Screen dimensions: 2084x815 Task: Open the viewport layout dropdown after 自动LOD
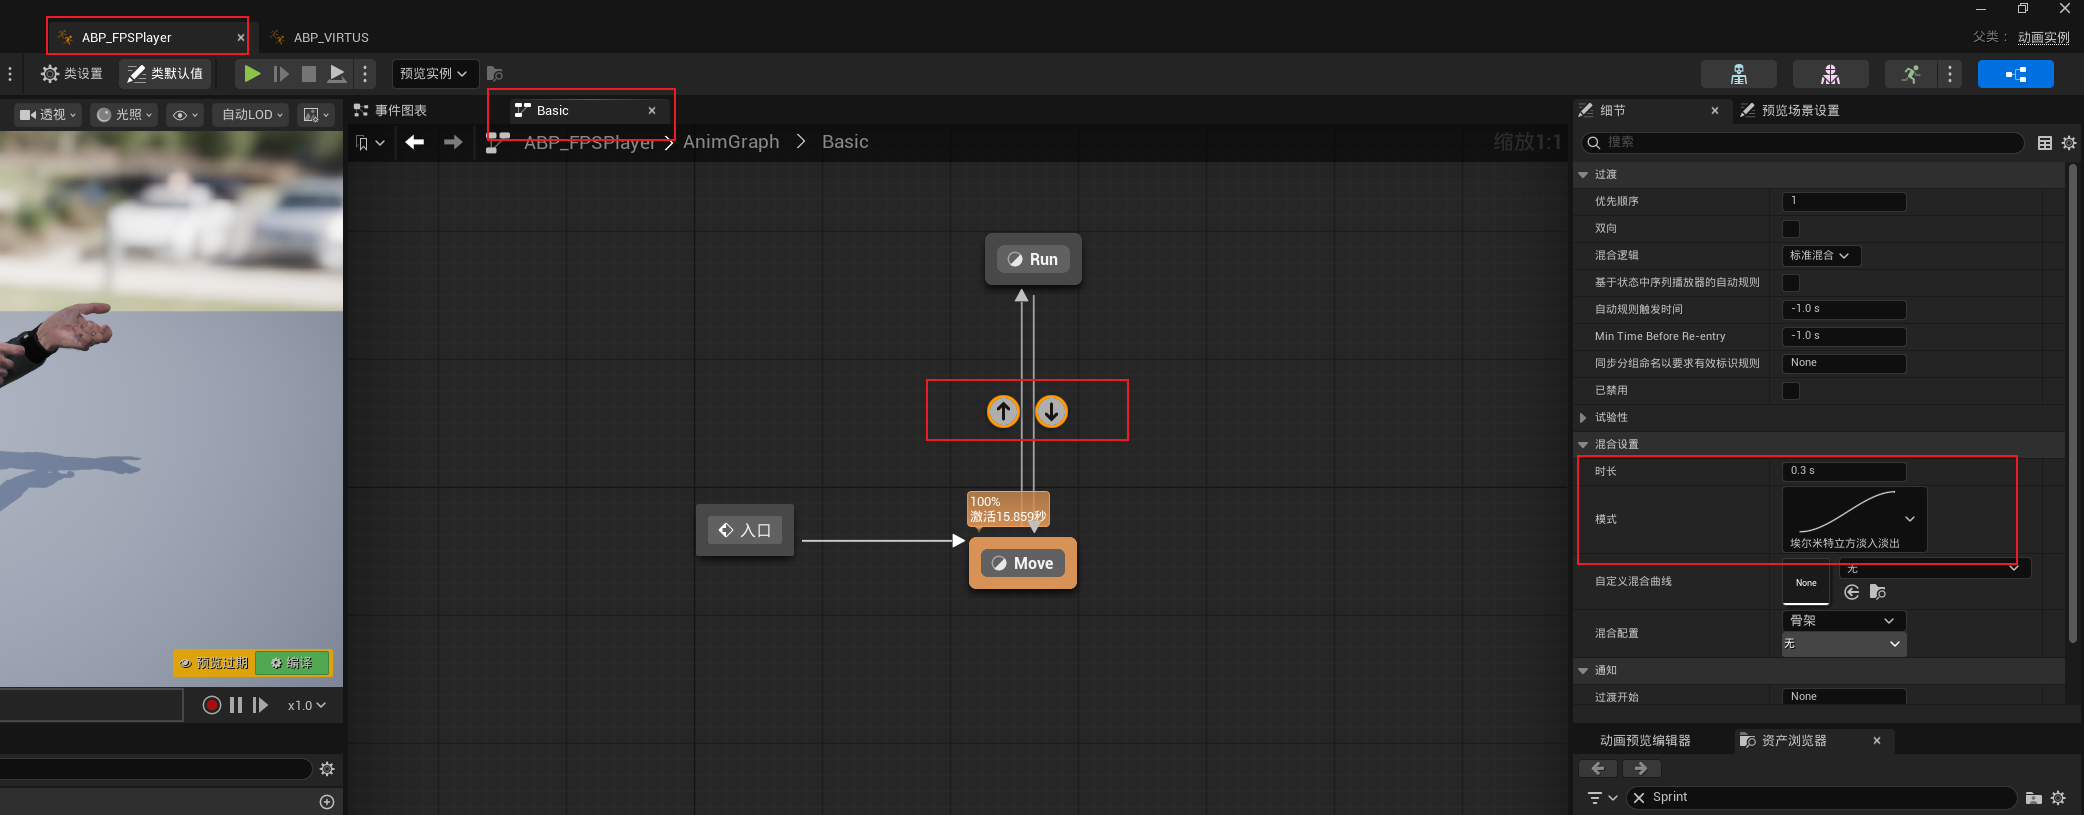pyautogui.click(x=316, y=115)
